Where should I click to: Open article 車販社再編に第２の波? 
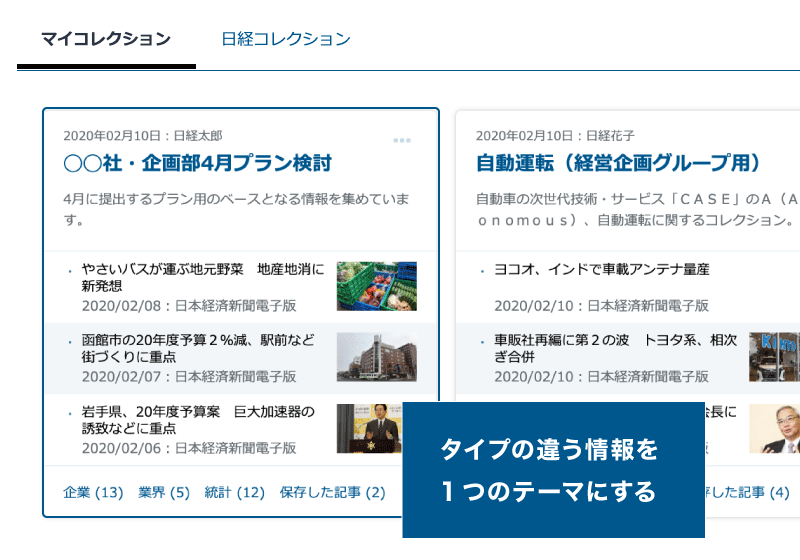(x=615, y=348)
